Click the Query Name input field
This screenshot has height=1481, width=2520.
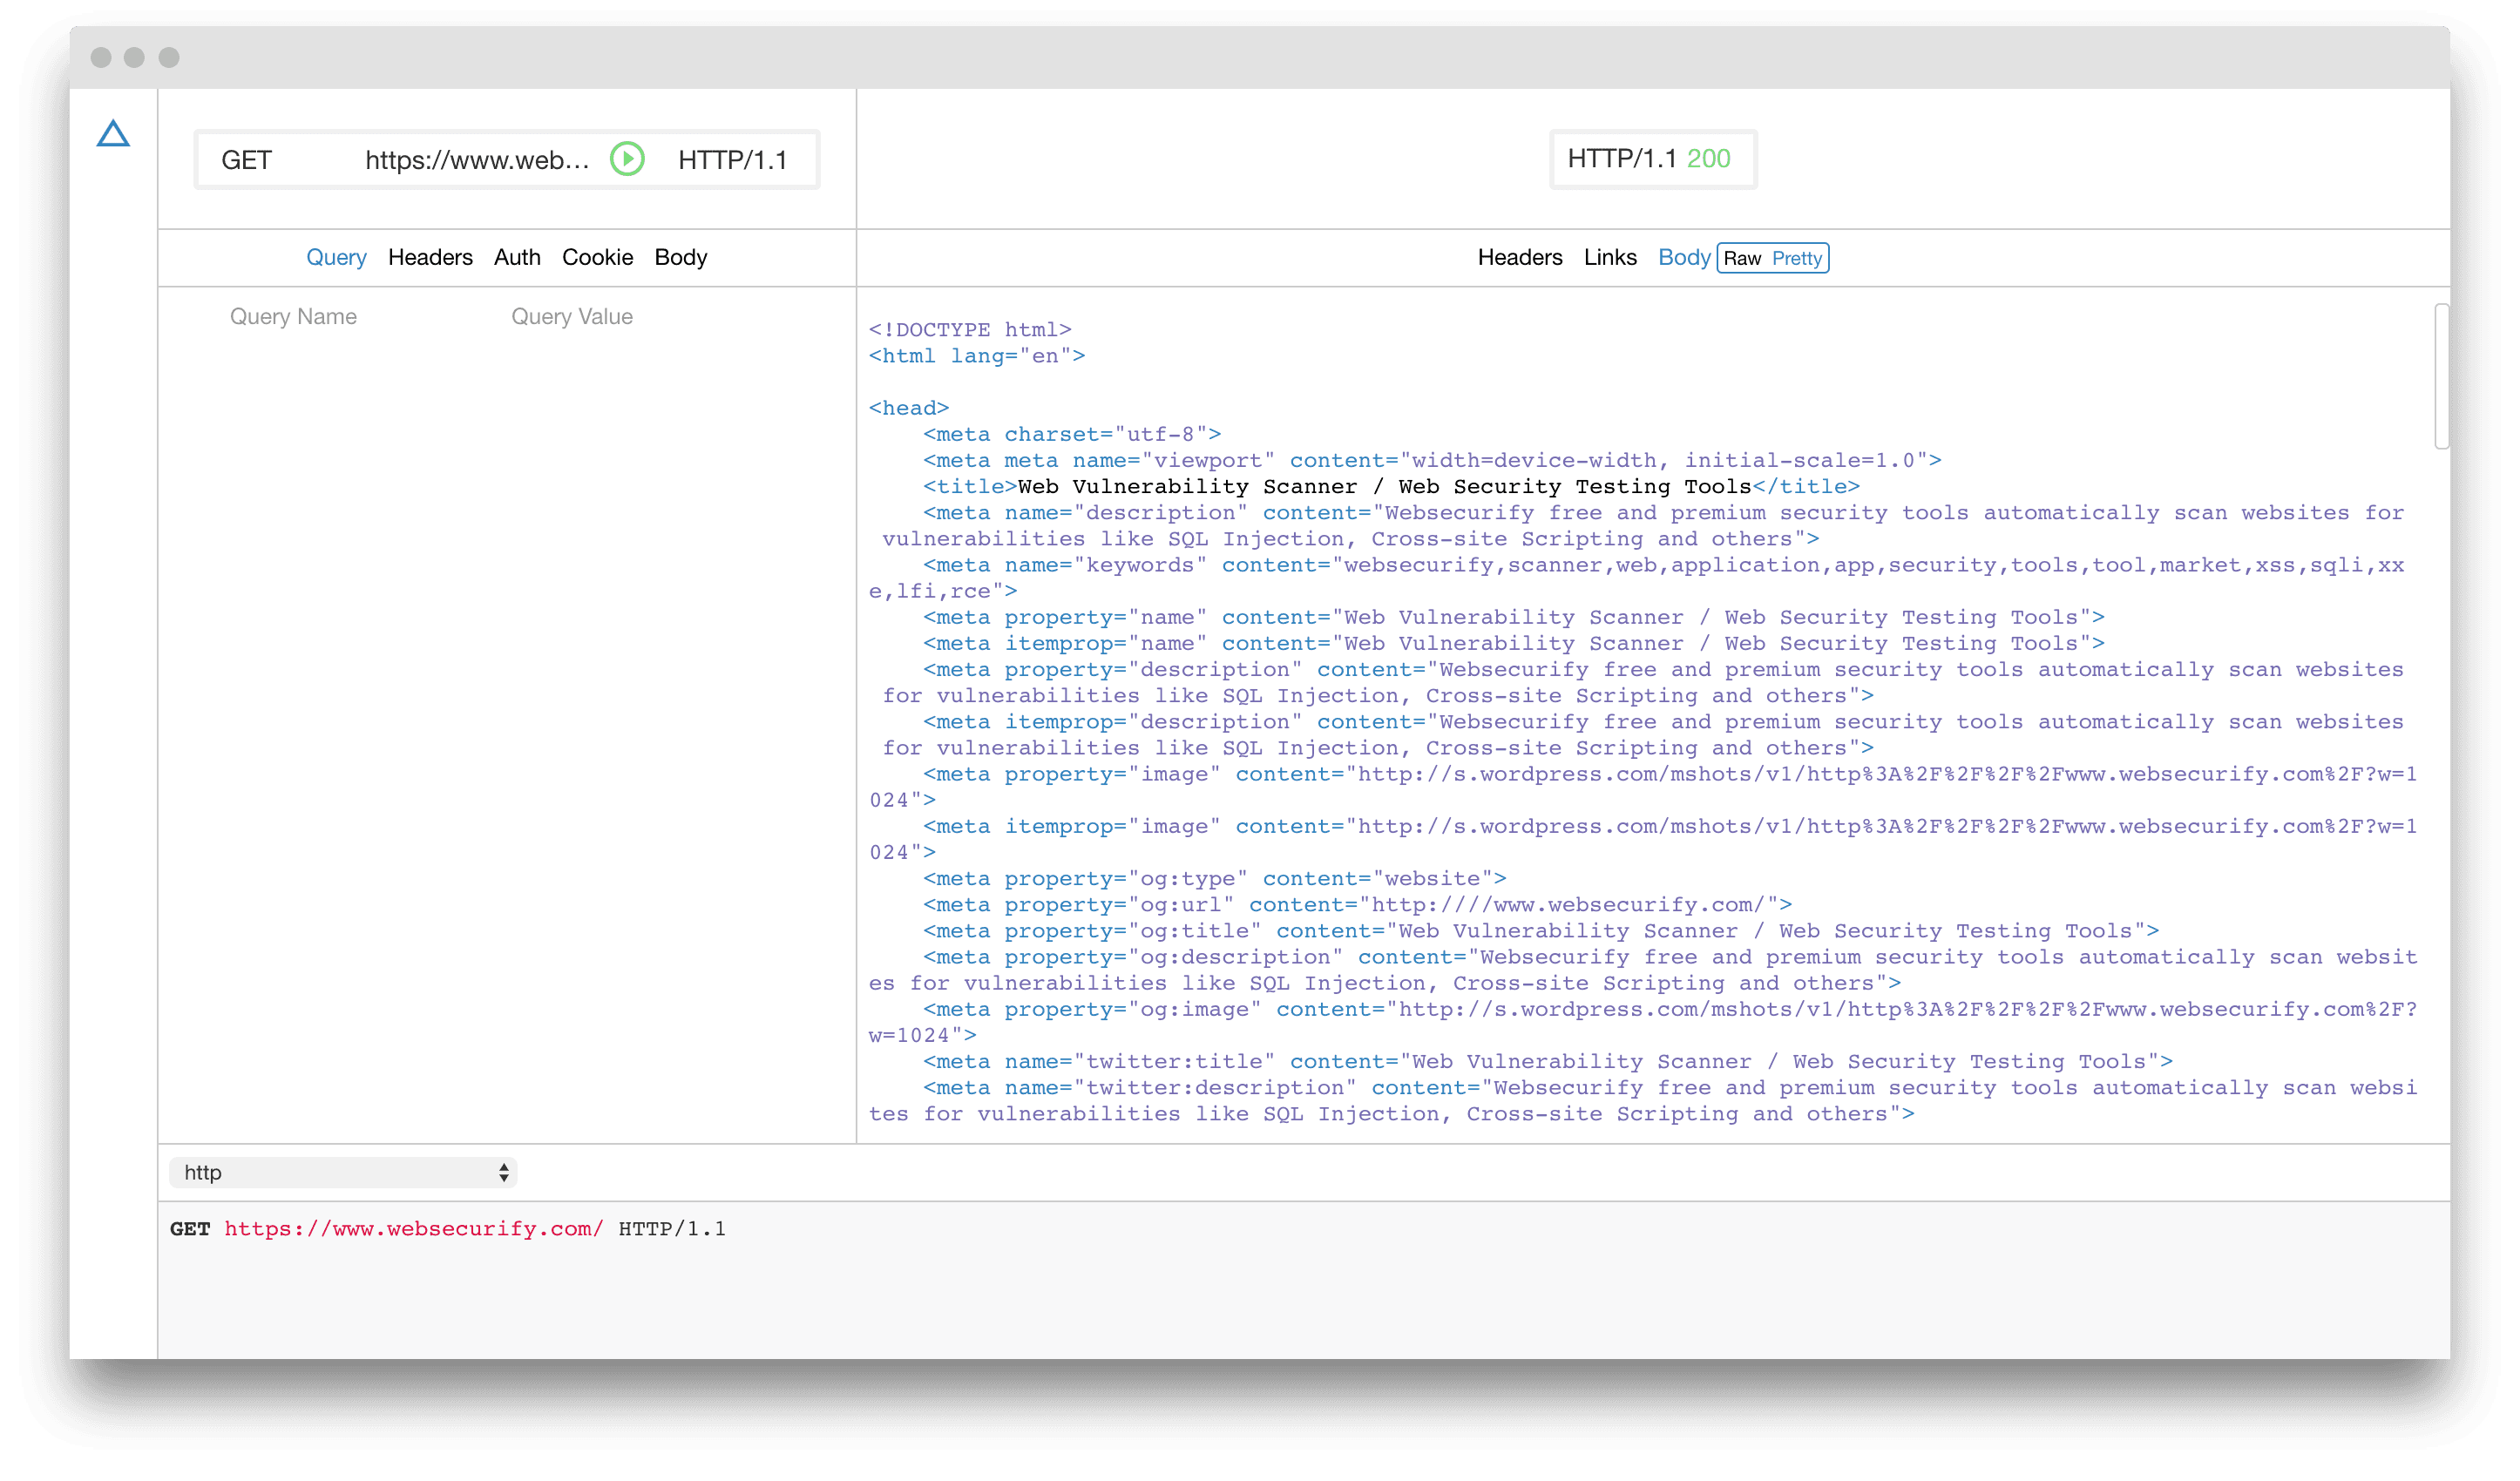293,316
